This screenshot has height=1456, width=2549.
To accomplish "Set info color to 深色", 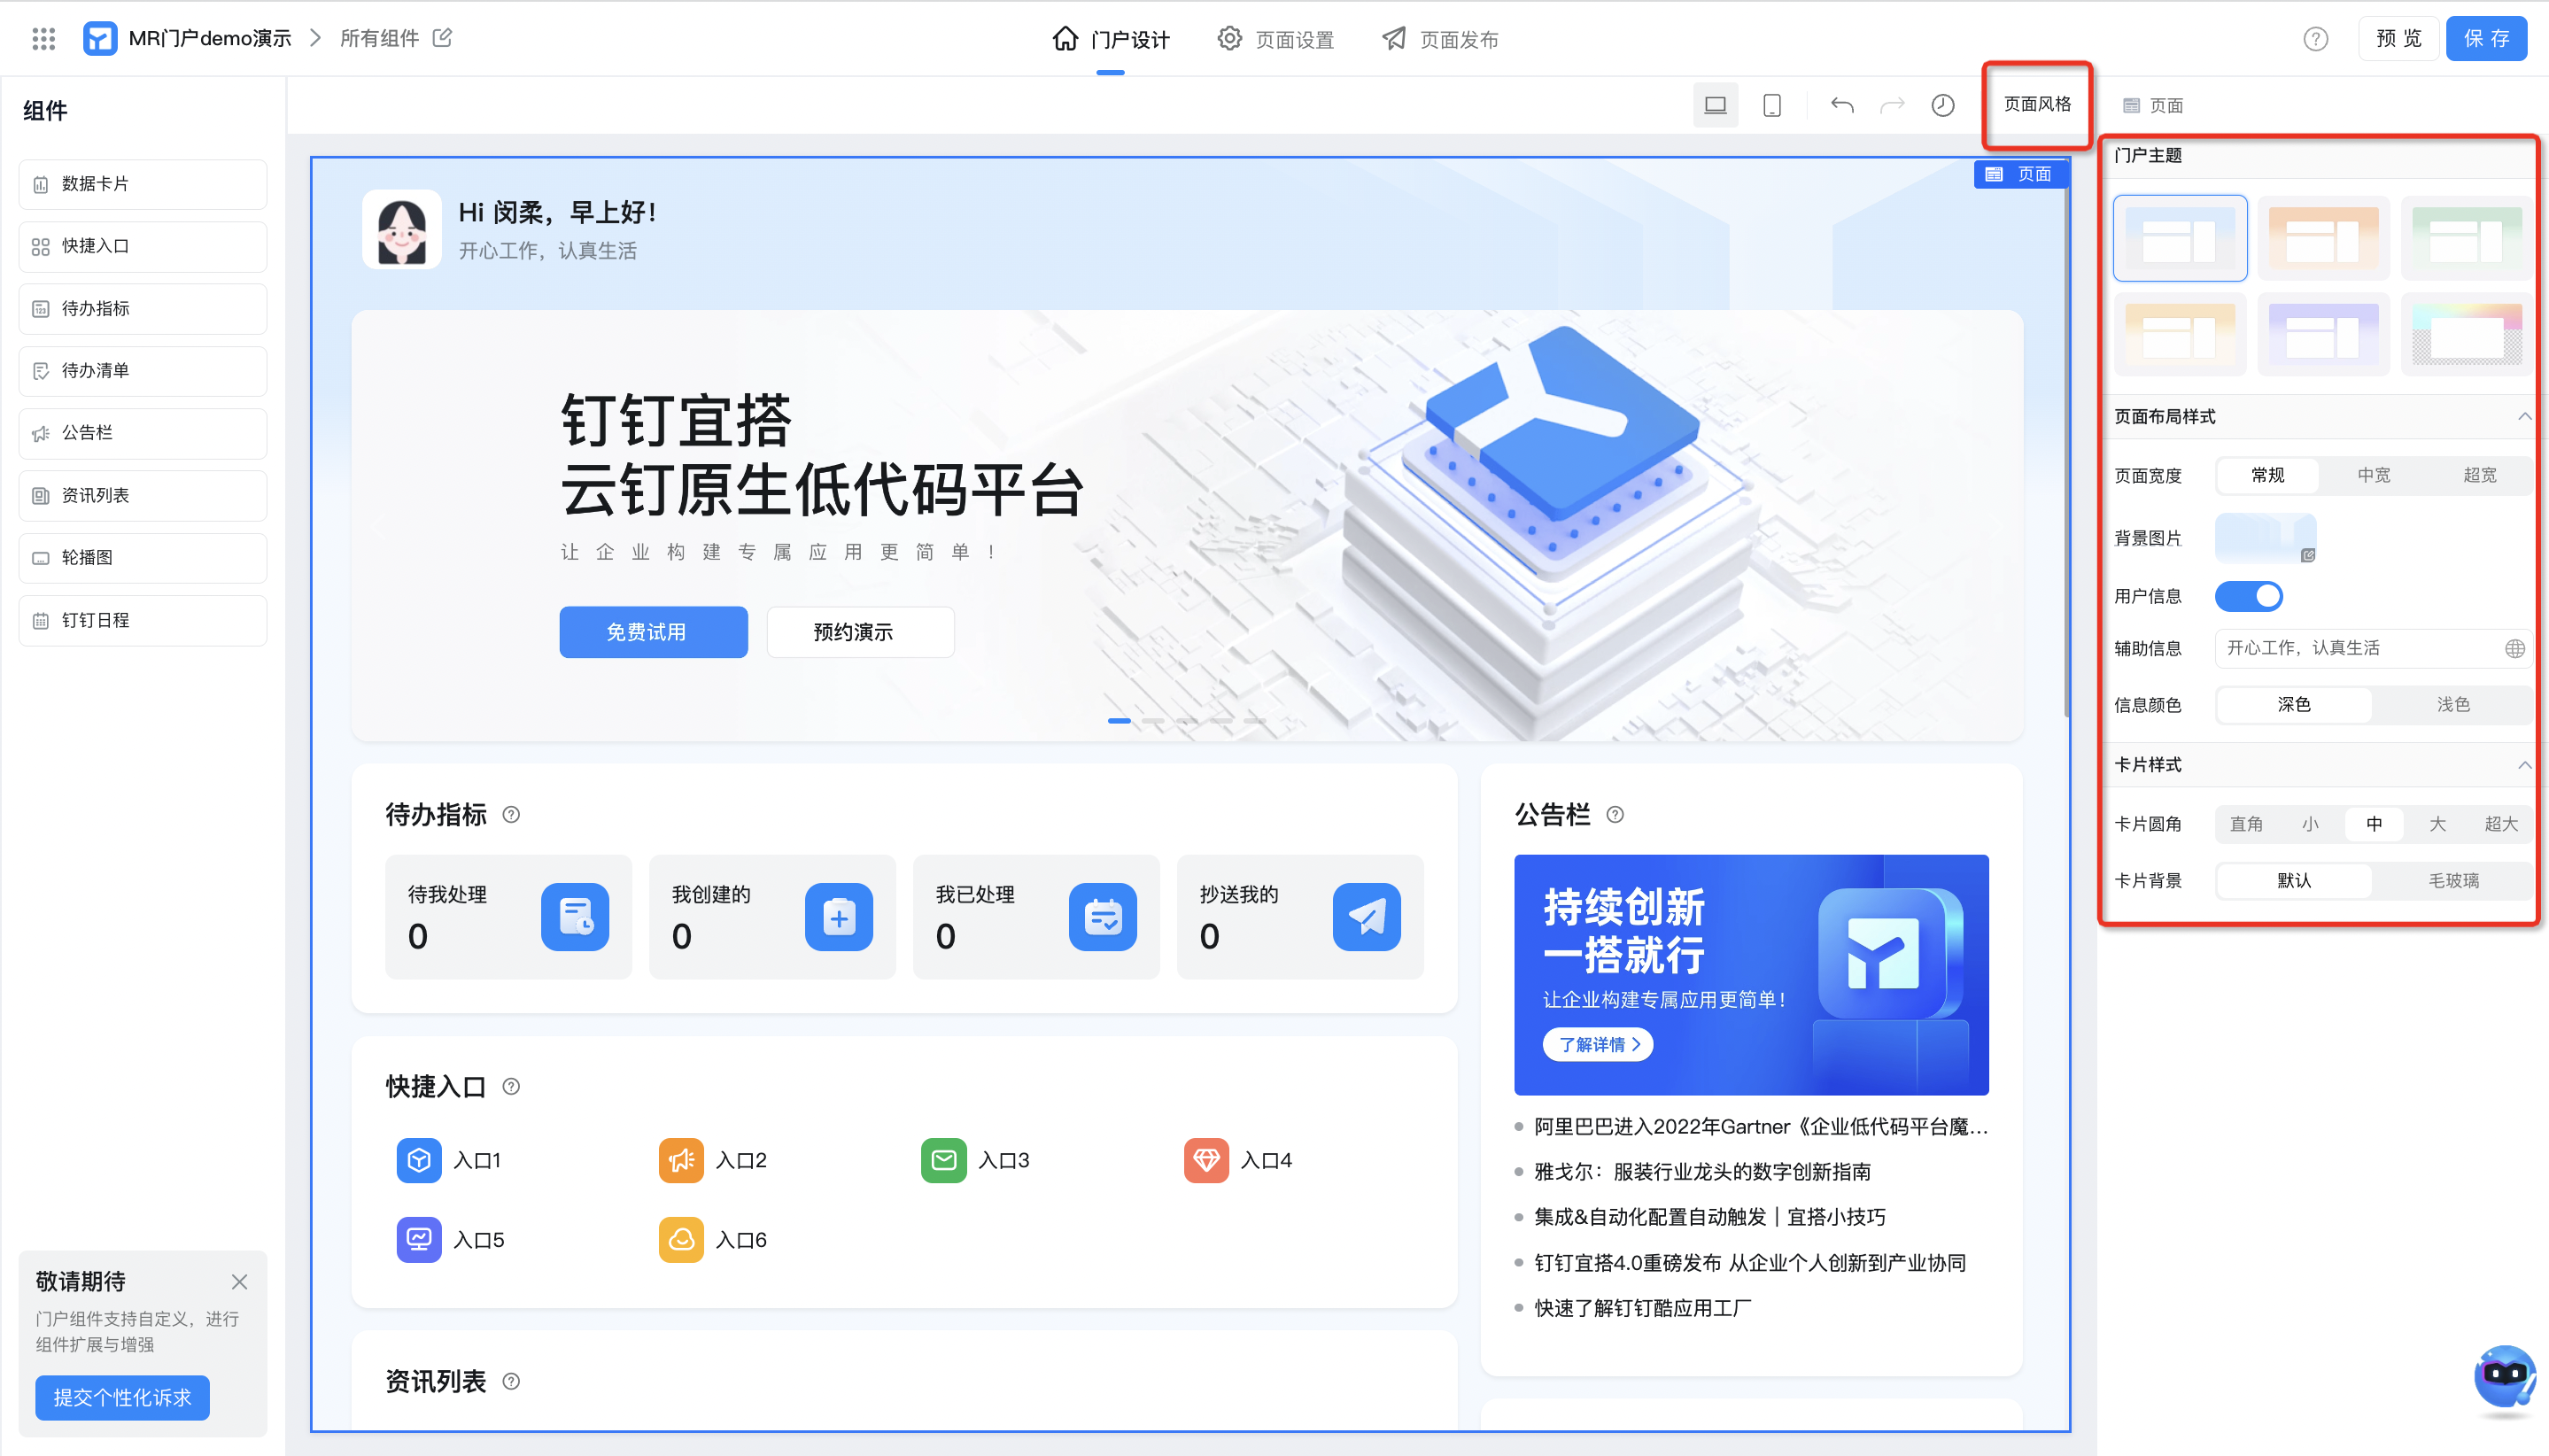I will tap(2294, 705).
